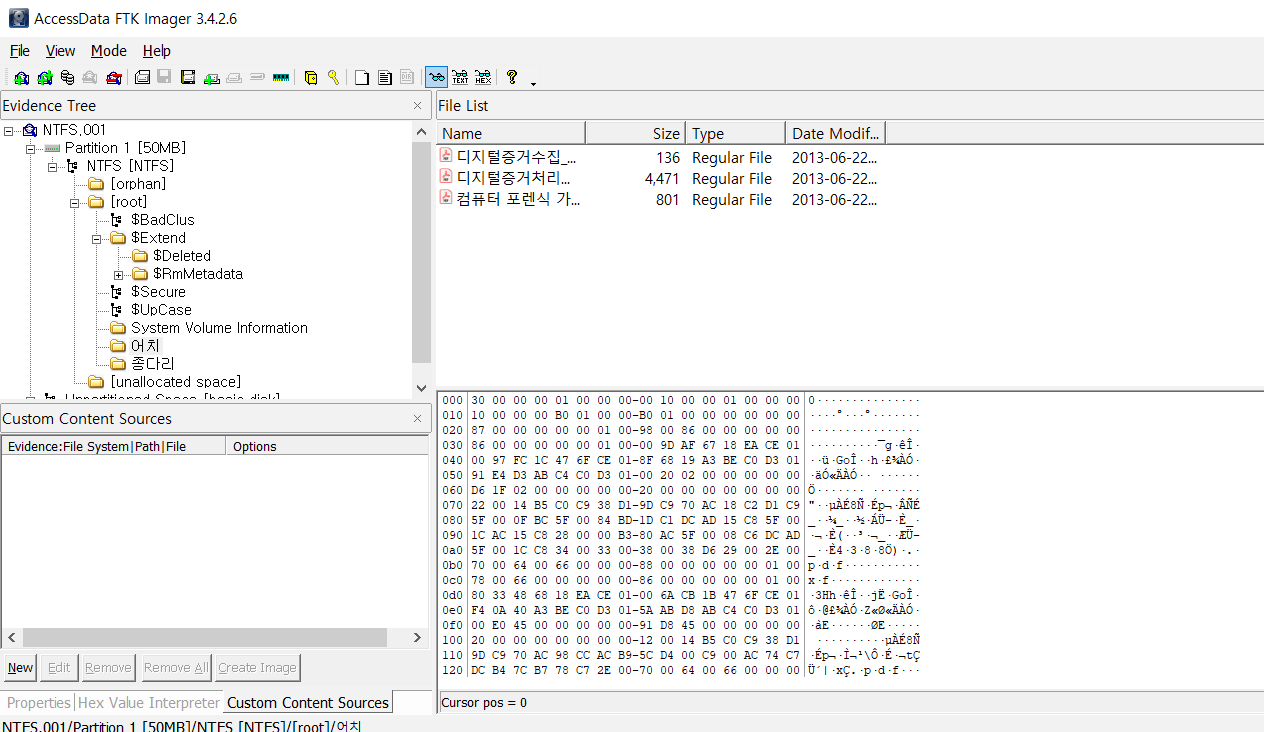Image resolution: width=1264 pixels, height=732 pixels.
Task: Select System Volume Information folder
Action: [219, 328]
